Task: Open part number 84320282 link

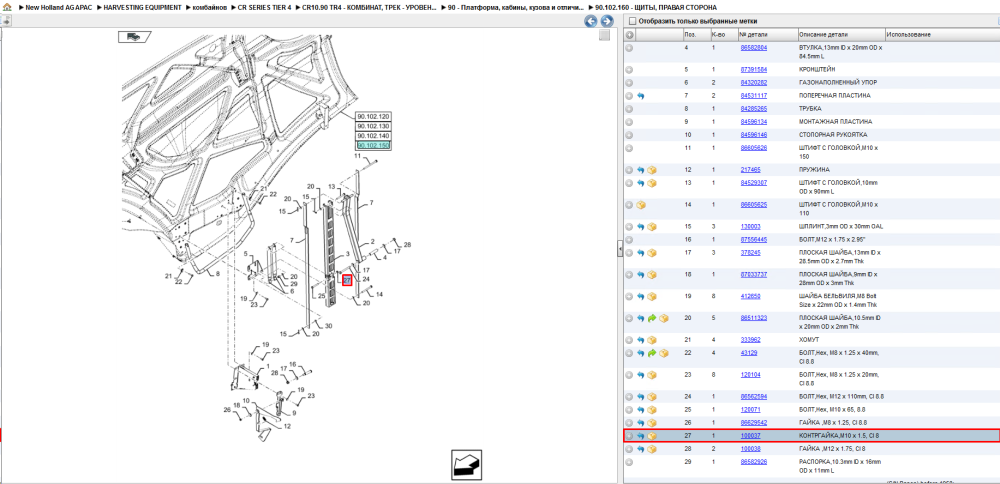Action: tap(754, 83)
